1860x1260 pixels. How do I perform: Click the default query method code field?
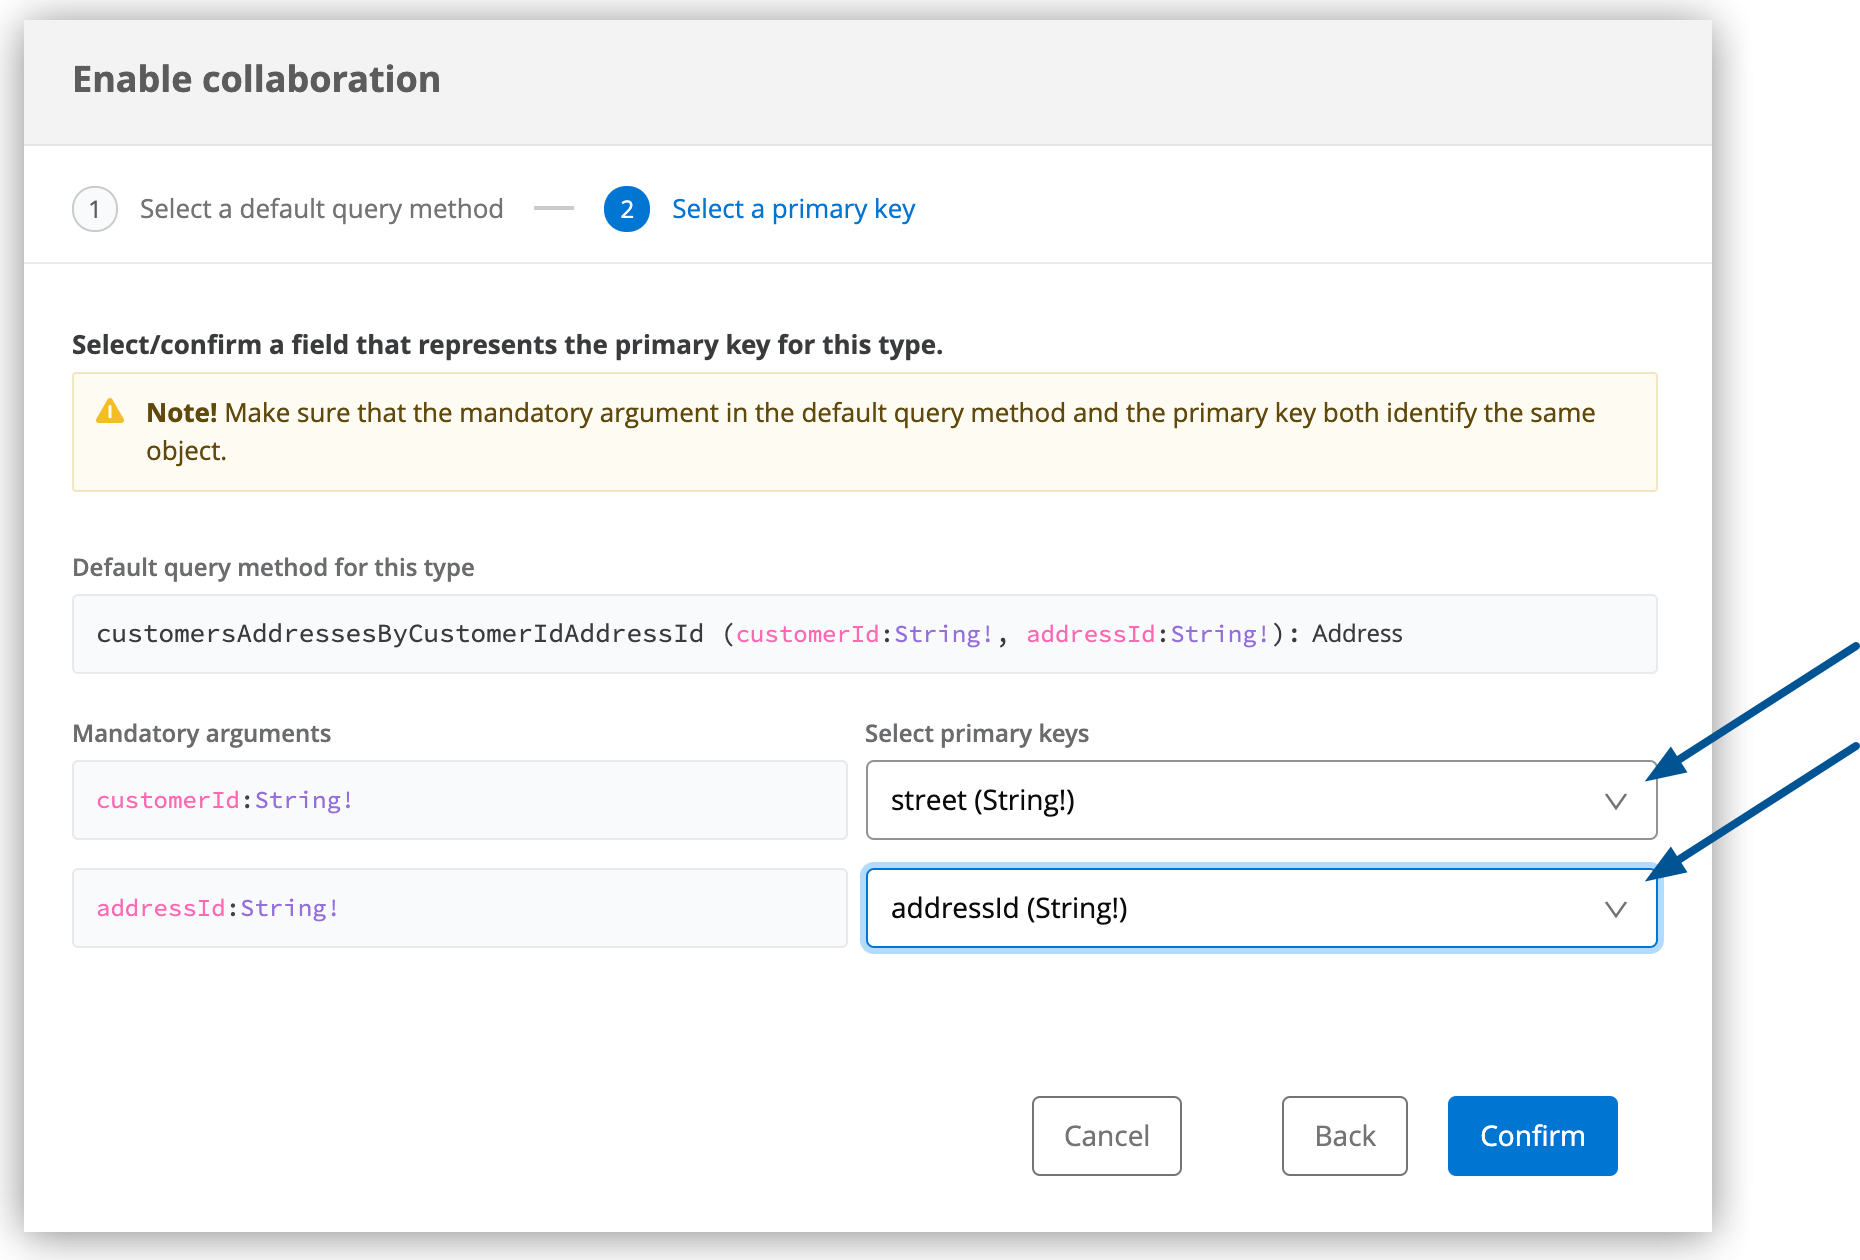coord(864,634)
